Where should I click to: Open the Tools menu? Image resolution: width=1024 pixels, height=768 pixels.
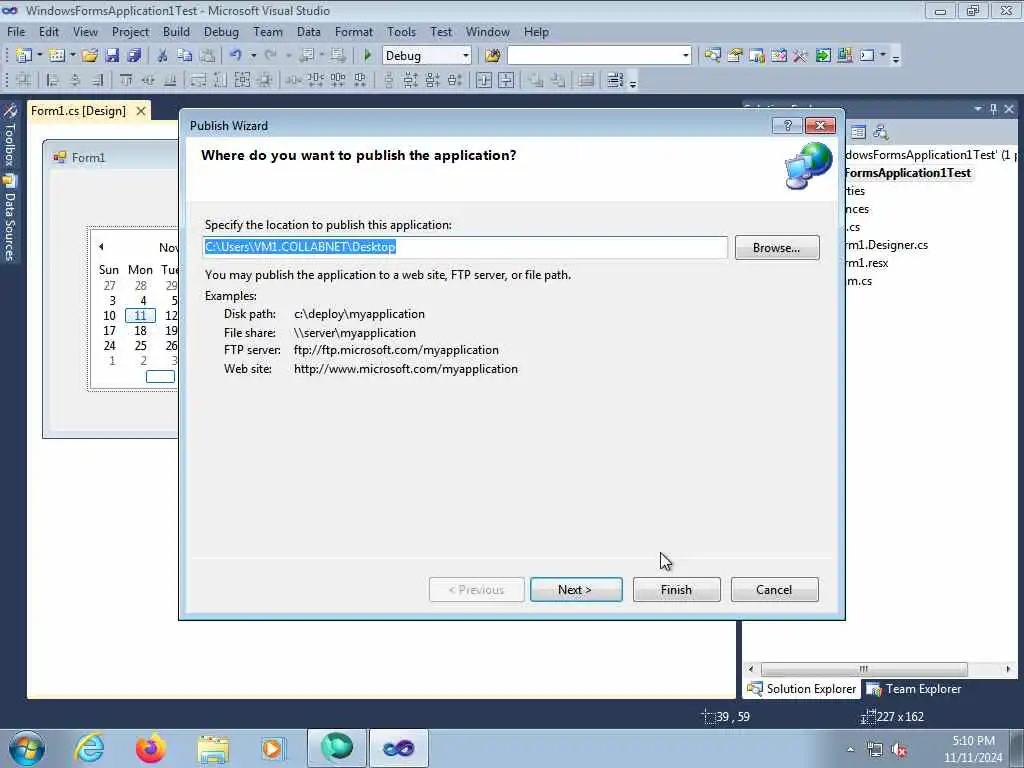pos(401,32)
